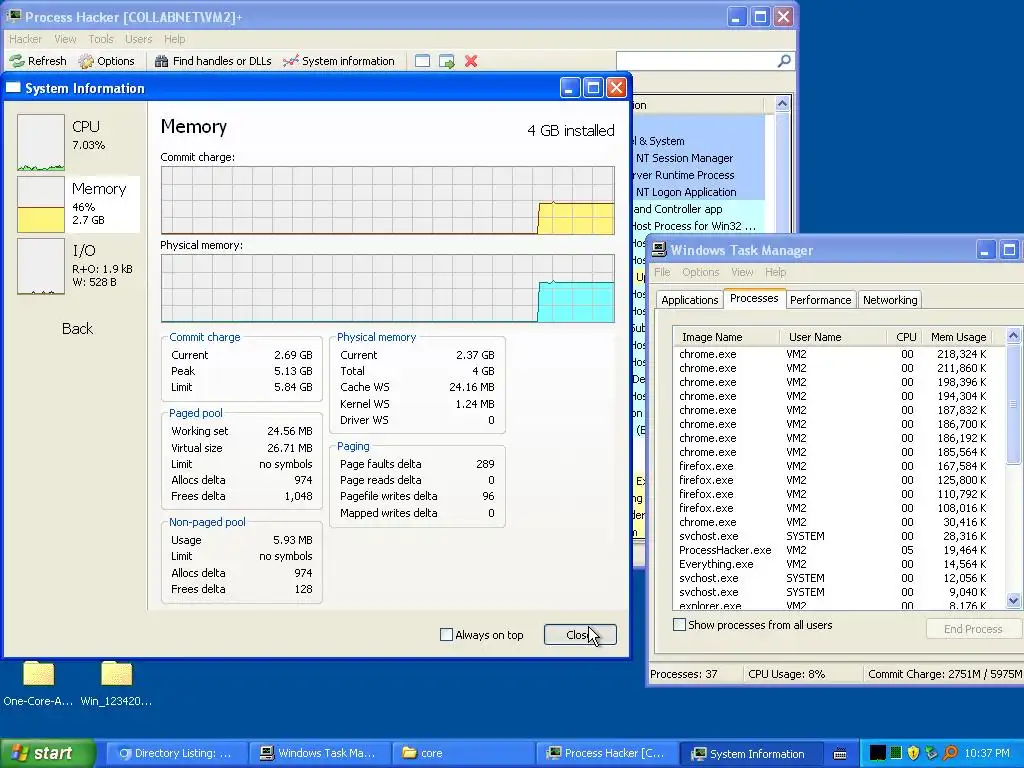The width and height of the screenshot is (1024, 768).
Task: Open the Users menu in Process Hacker
Action: tap(138, 39)
